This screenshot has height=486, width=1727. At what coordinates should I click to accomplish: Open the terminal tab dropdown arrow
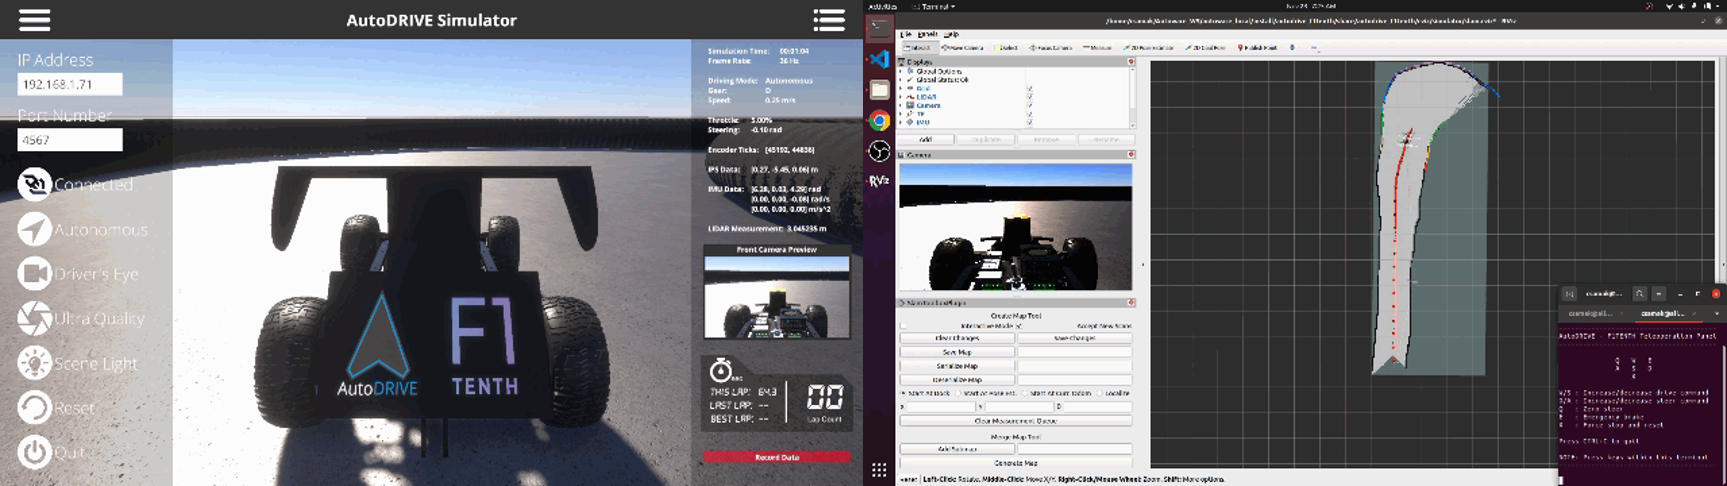point(1717,314)
